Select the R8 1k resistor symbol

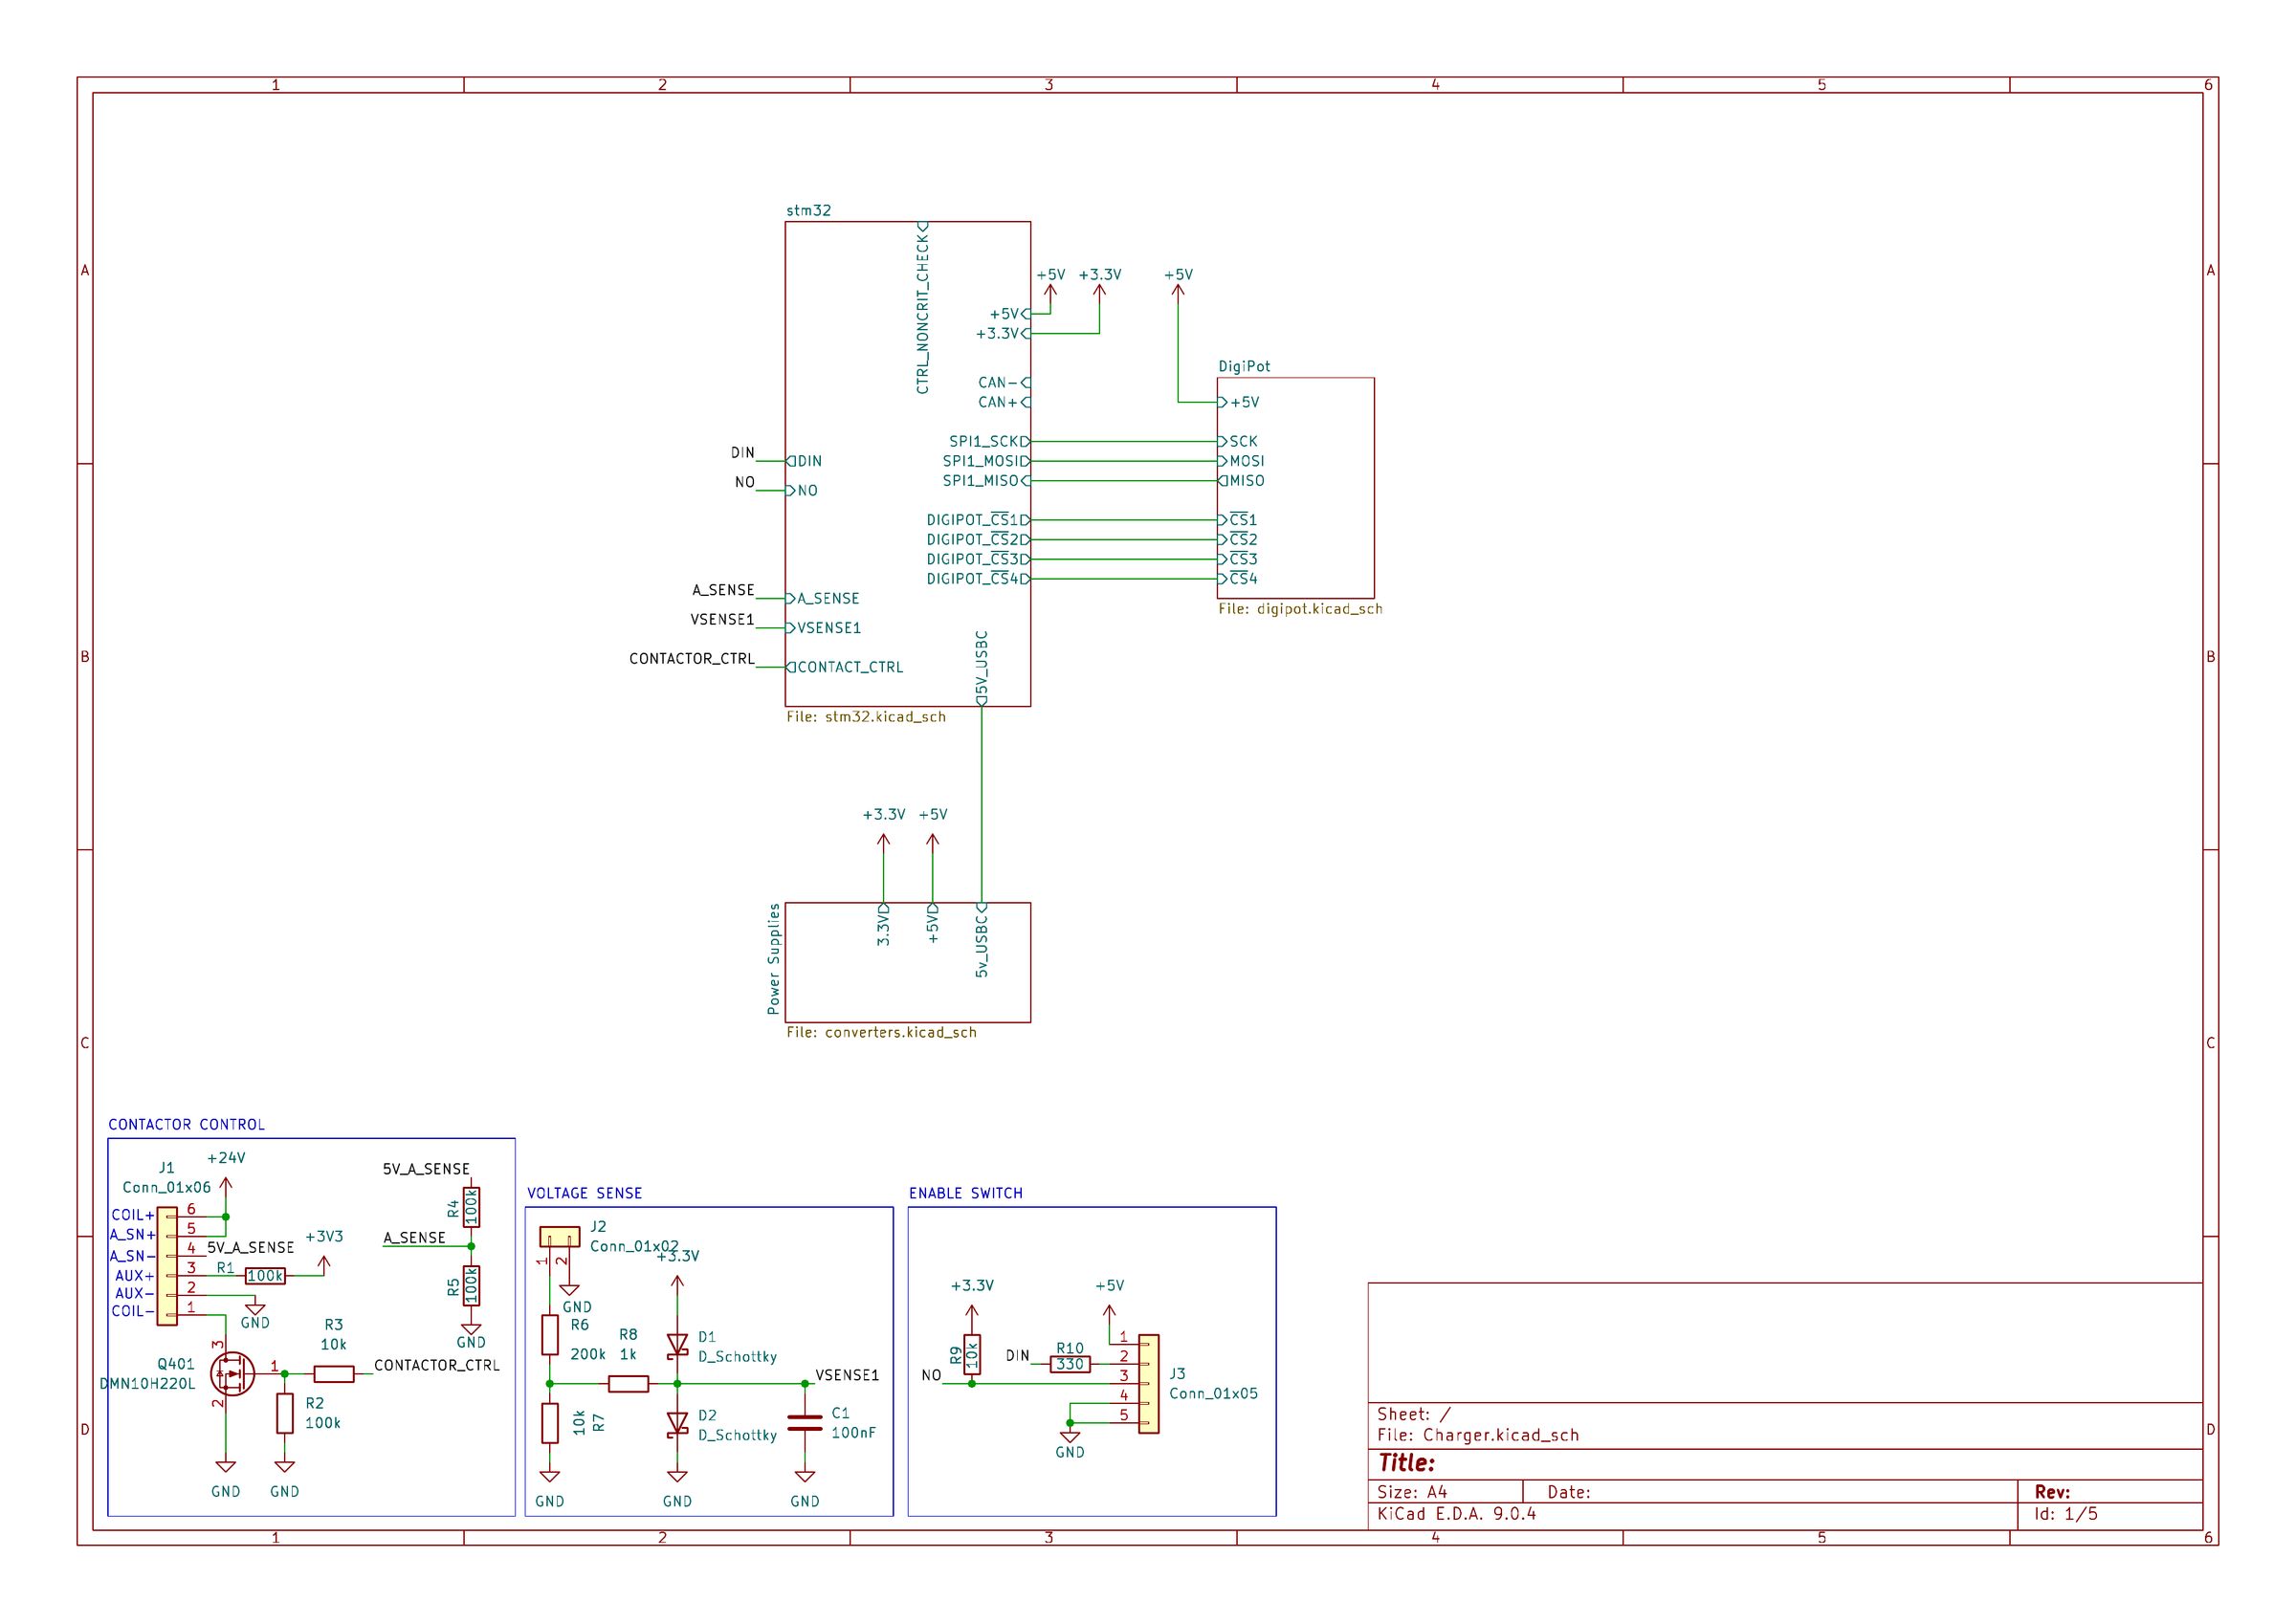[x=628, y=1384]
